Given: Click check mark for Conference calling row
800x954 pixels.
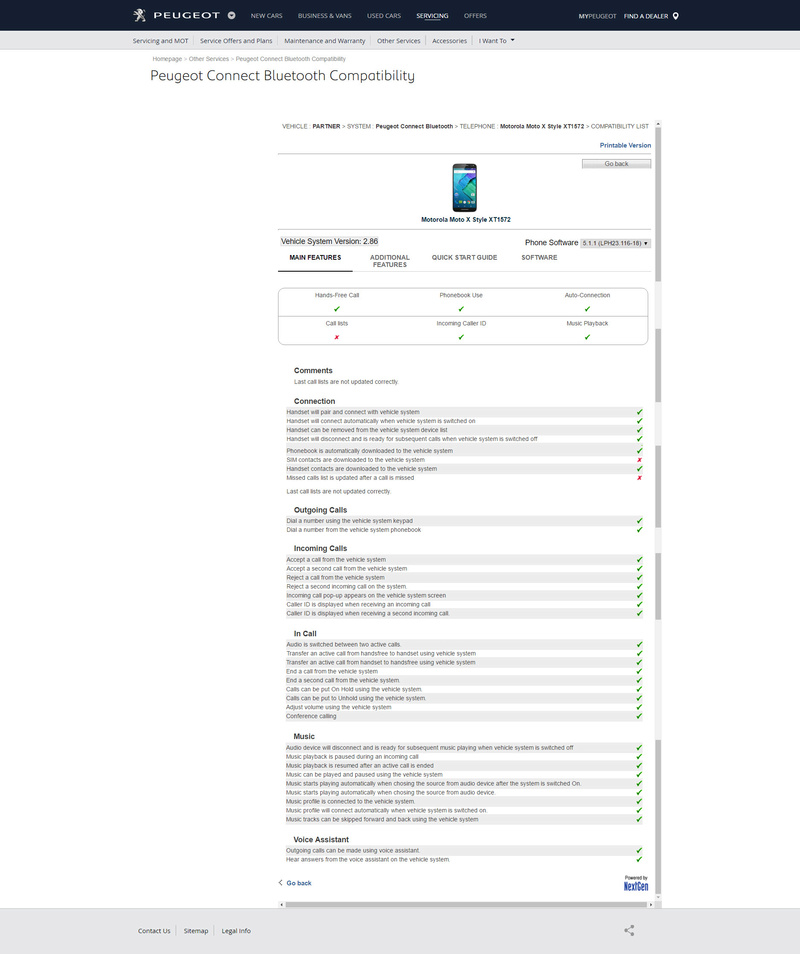Looking at the screenshot, I should pos(639,716).
